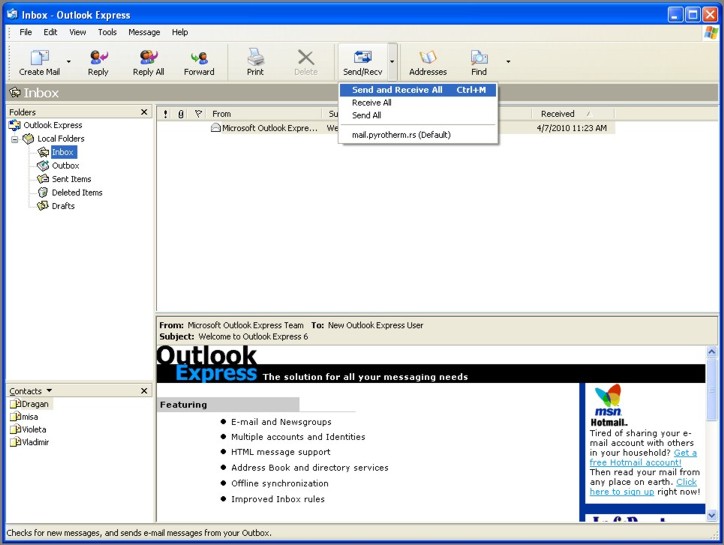Open the Addresses book icon

[x=428, y=57]
